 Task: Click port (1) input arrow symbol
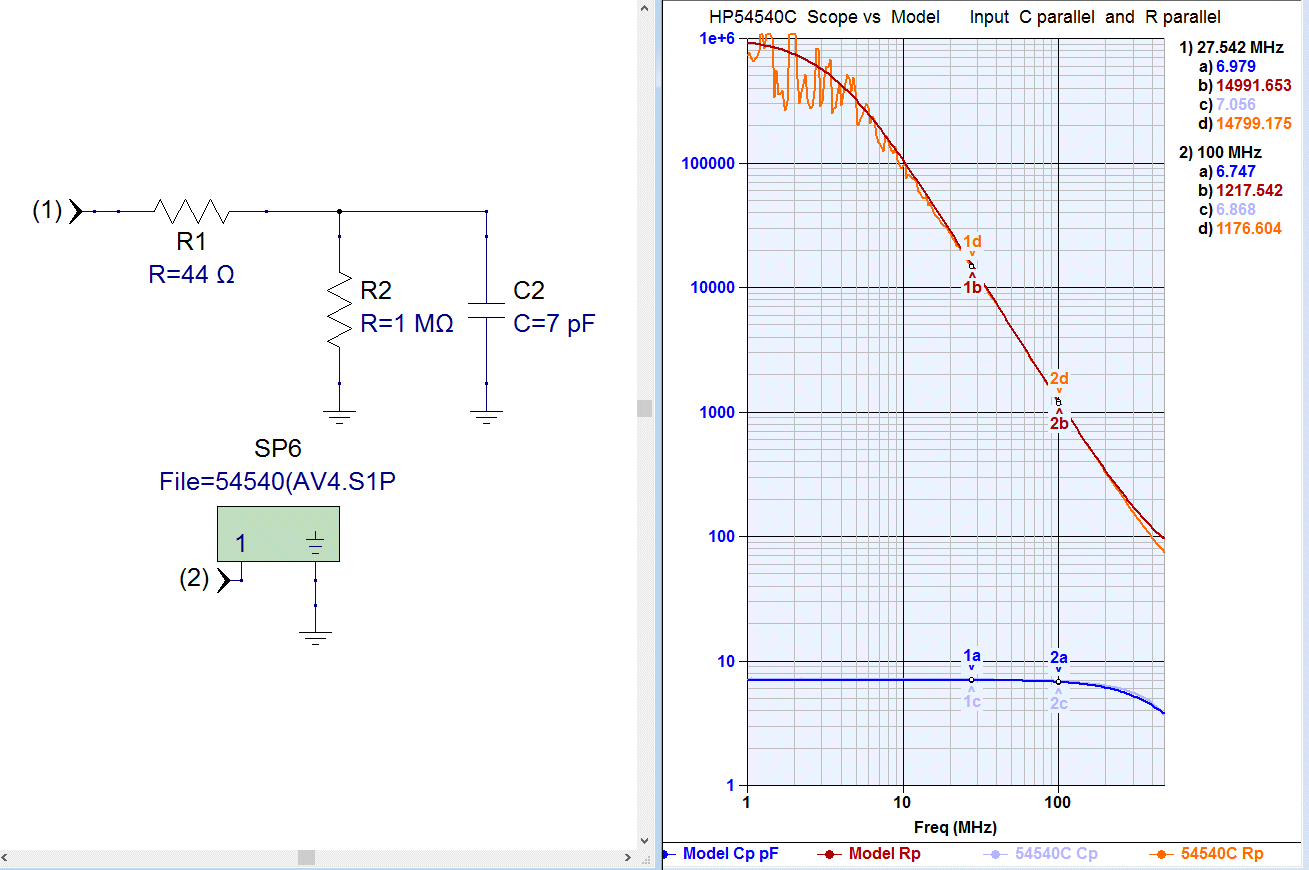coord(75,211)
